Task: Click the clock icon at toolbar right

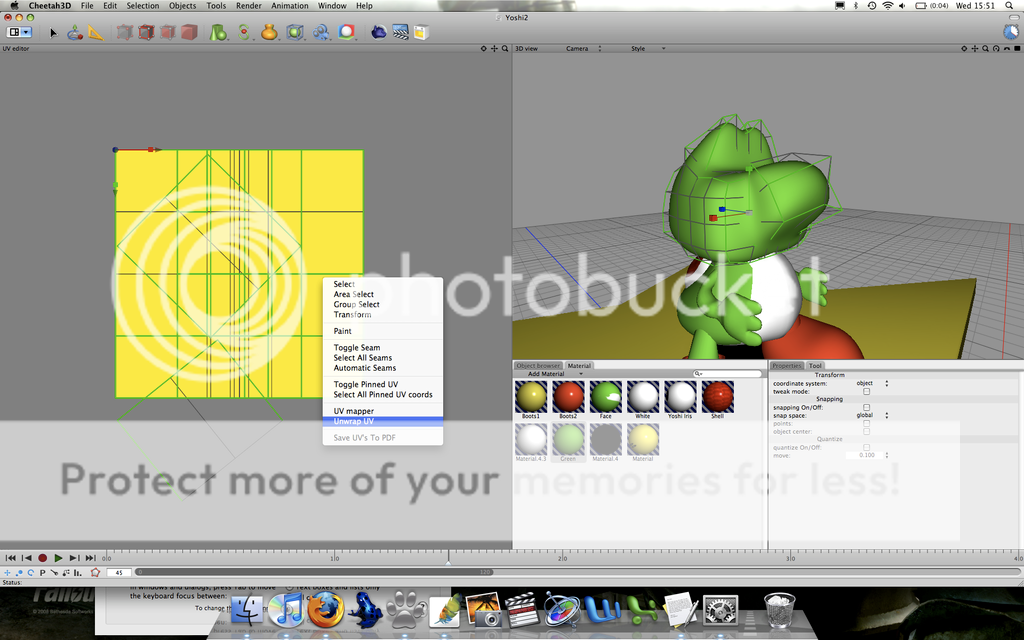Action: pos(1011,31)
